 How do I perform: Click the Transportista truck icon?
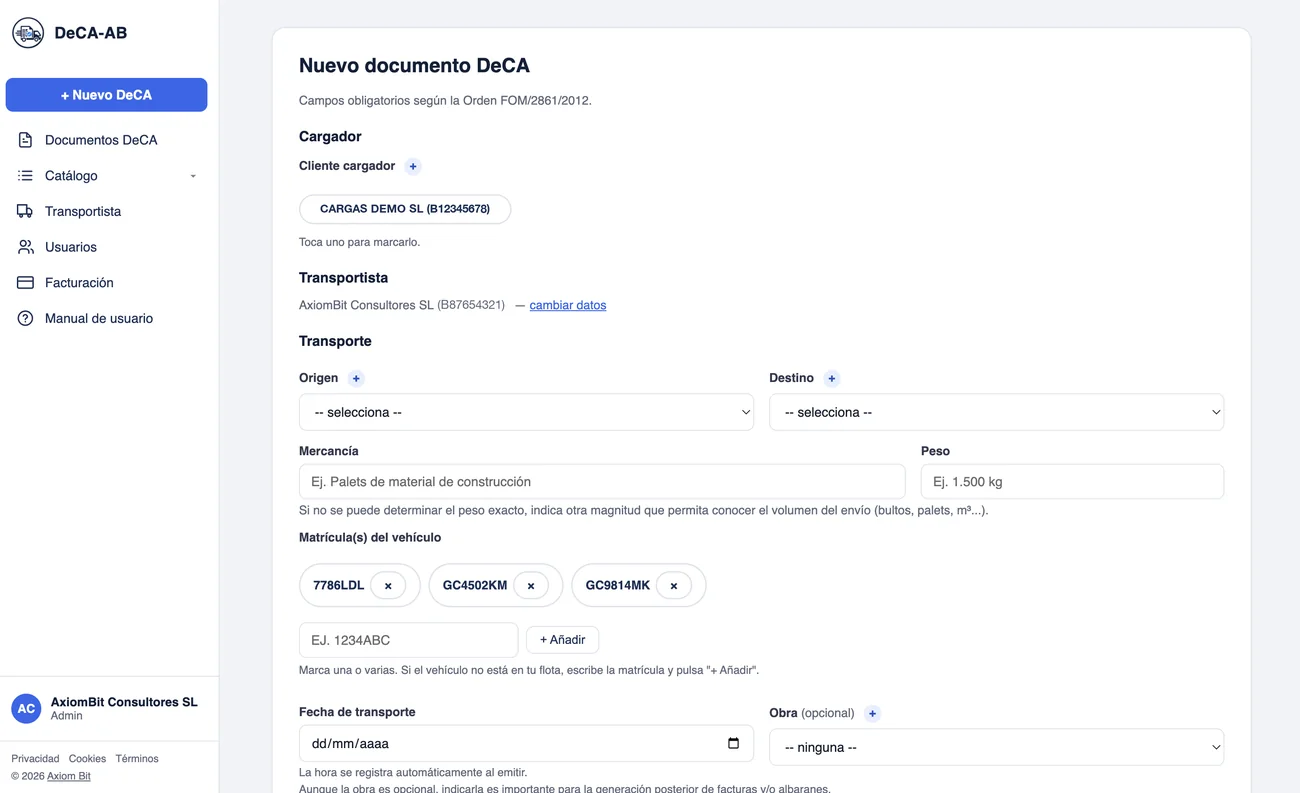tap(25, 211)
